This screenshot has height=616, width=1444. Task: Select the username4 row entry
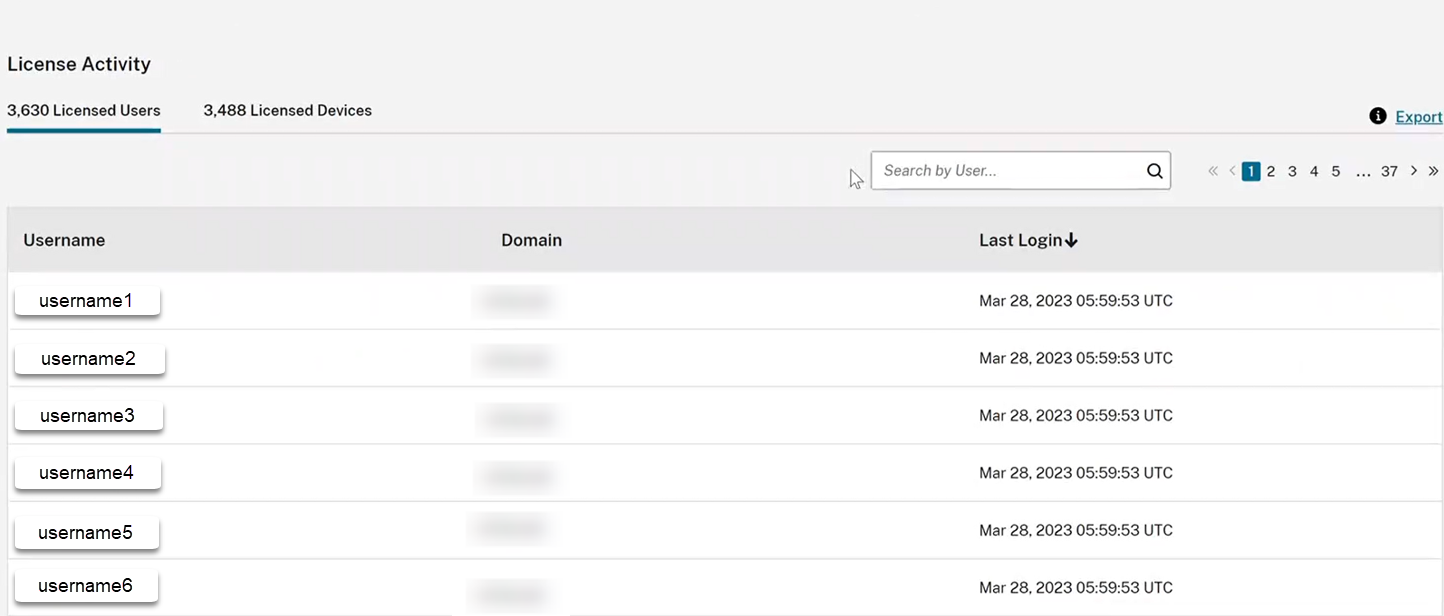click(87, 473)
